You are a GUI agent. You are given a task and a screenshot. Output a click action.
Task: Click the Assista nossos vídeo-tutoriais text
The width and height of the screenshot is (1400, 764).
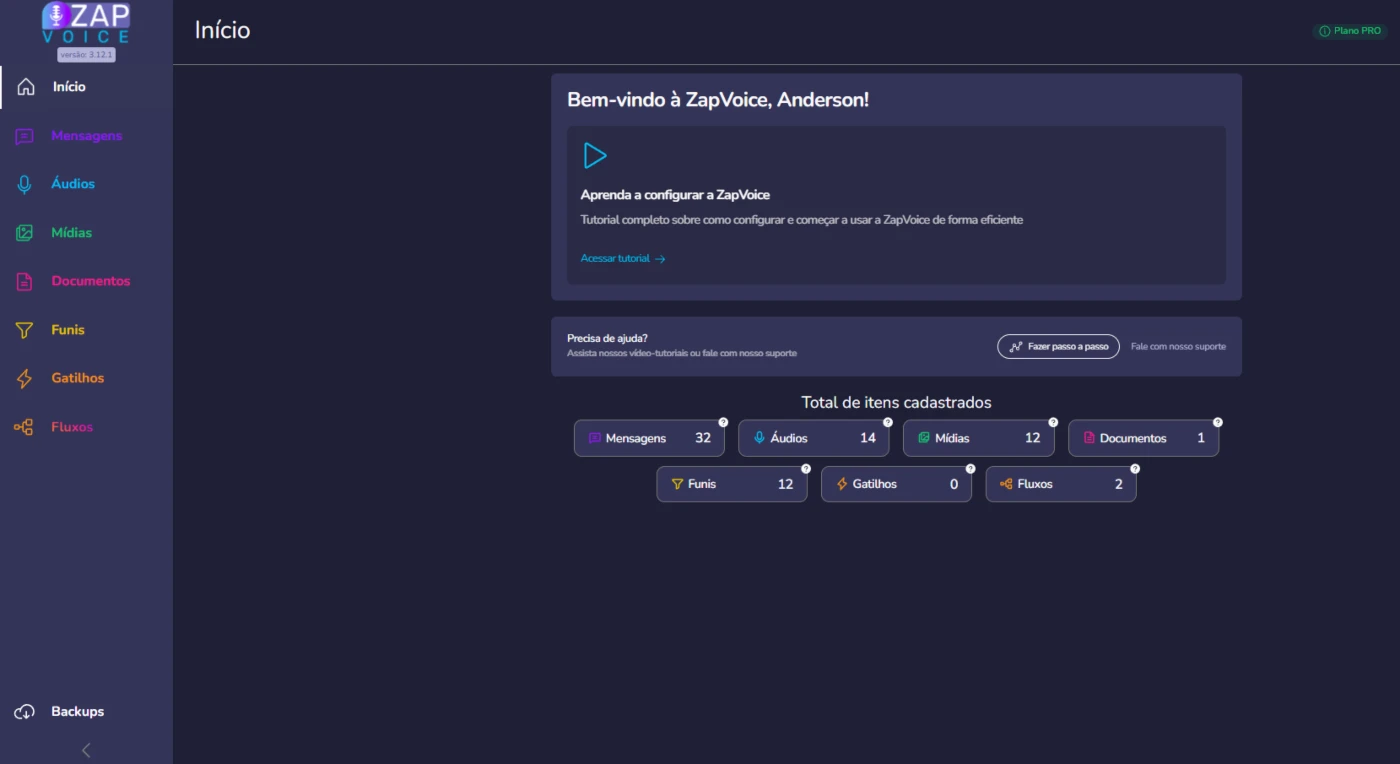click(x=682, y=353)
